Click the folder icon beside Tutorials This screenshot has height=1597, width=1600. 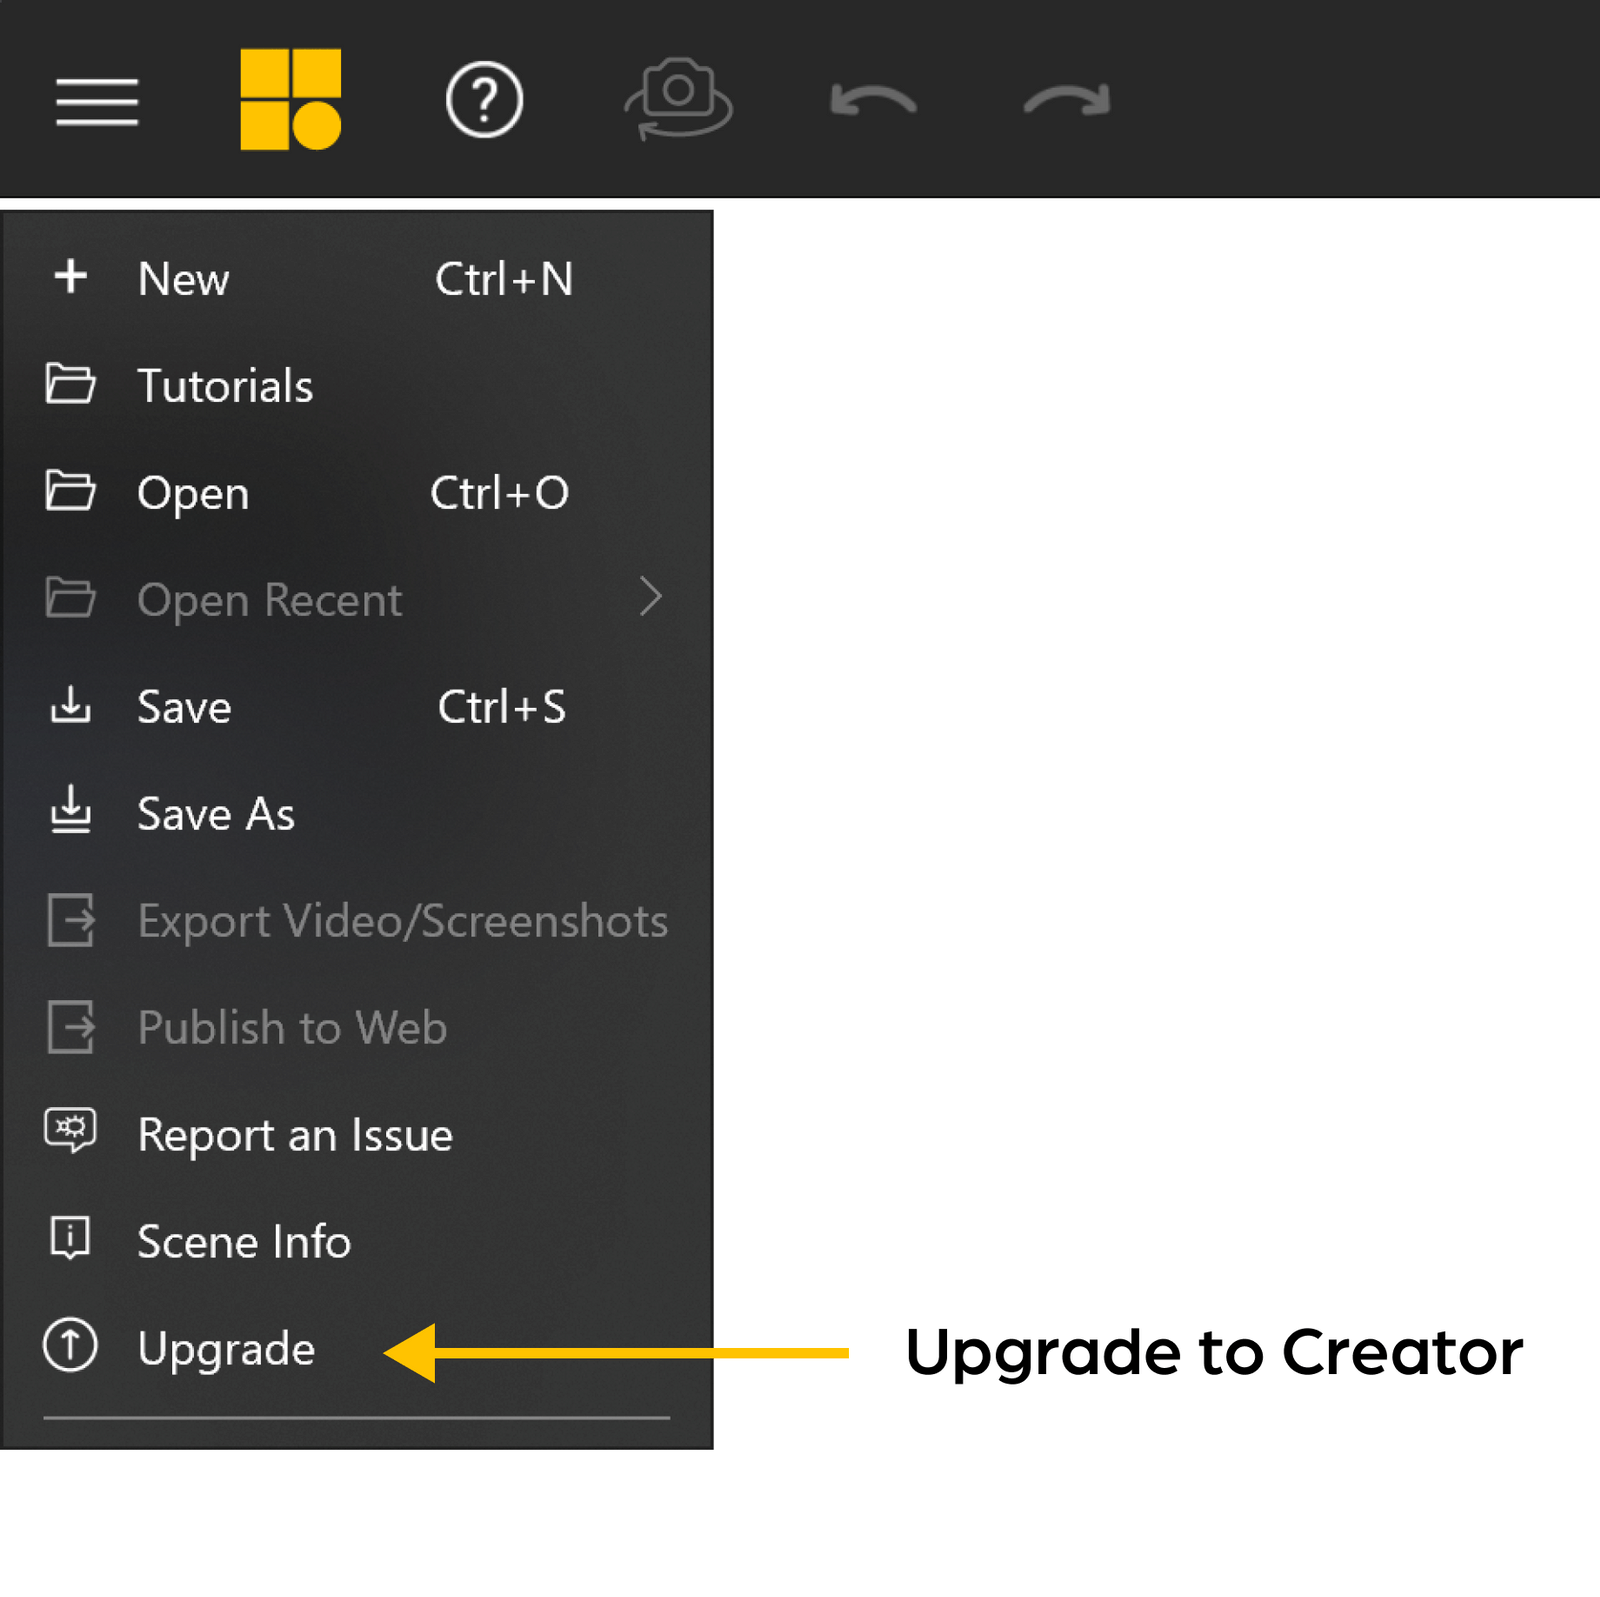(71, 385)
